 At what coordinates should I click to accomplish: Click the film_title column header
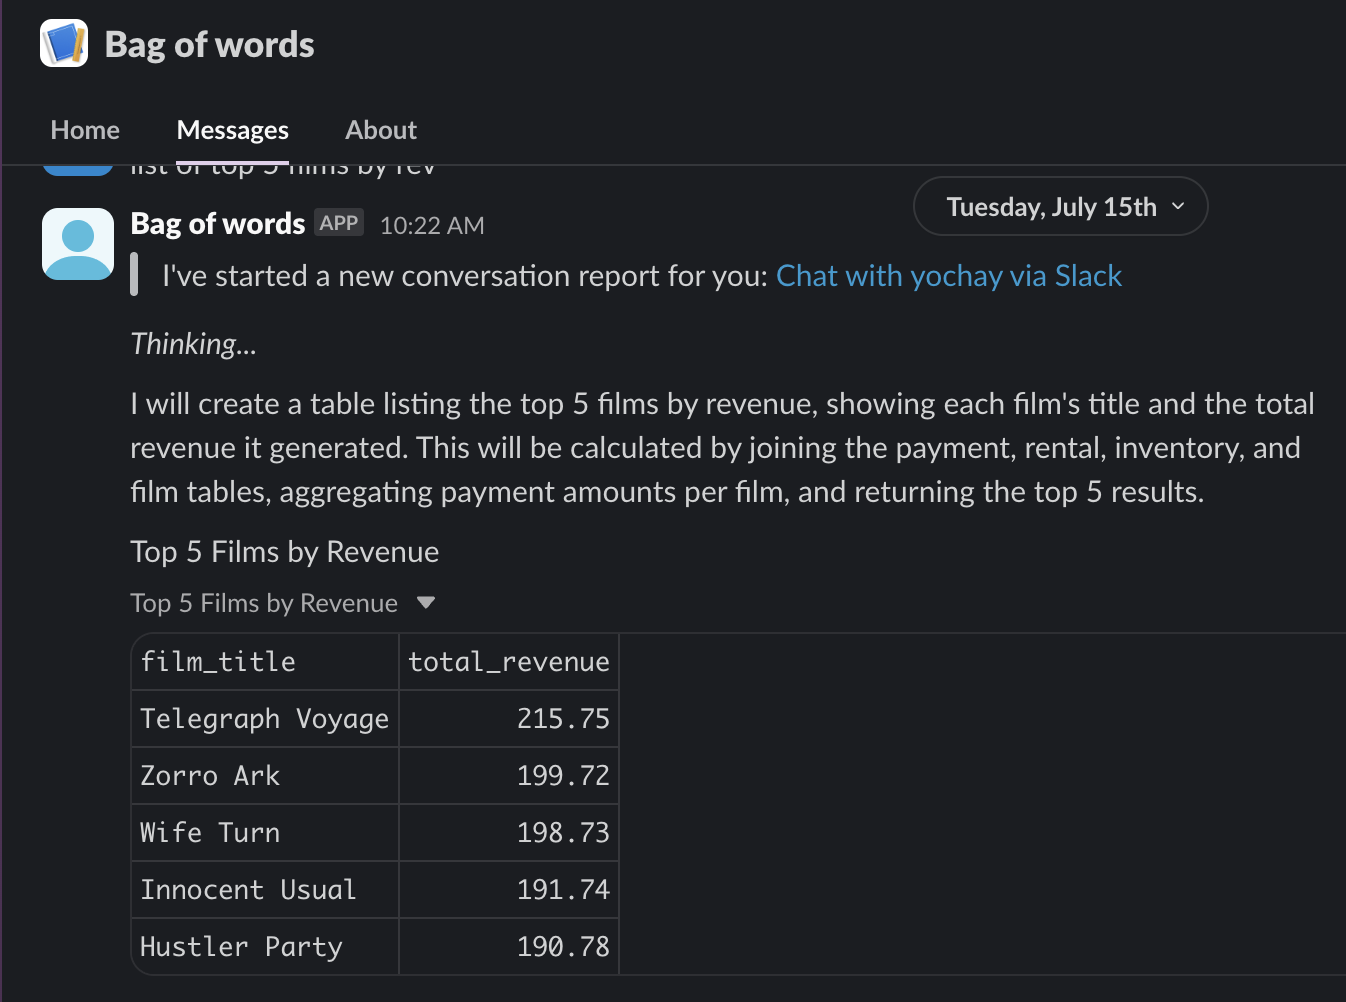click(x=218, y=662)
